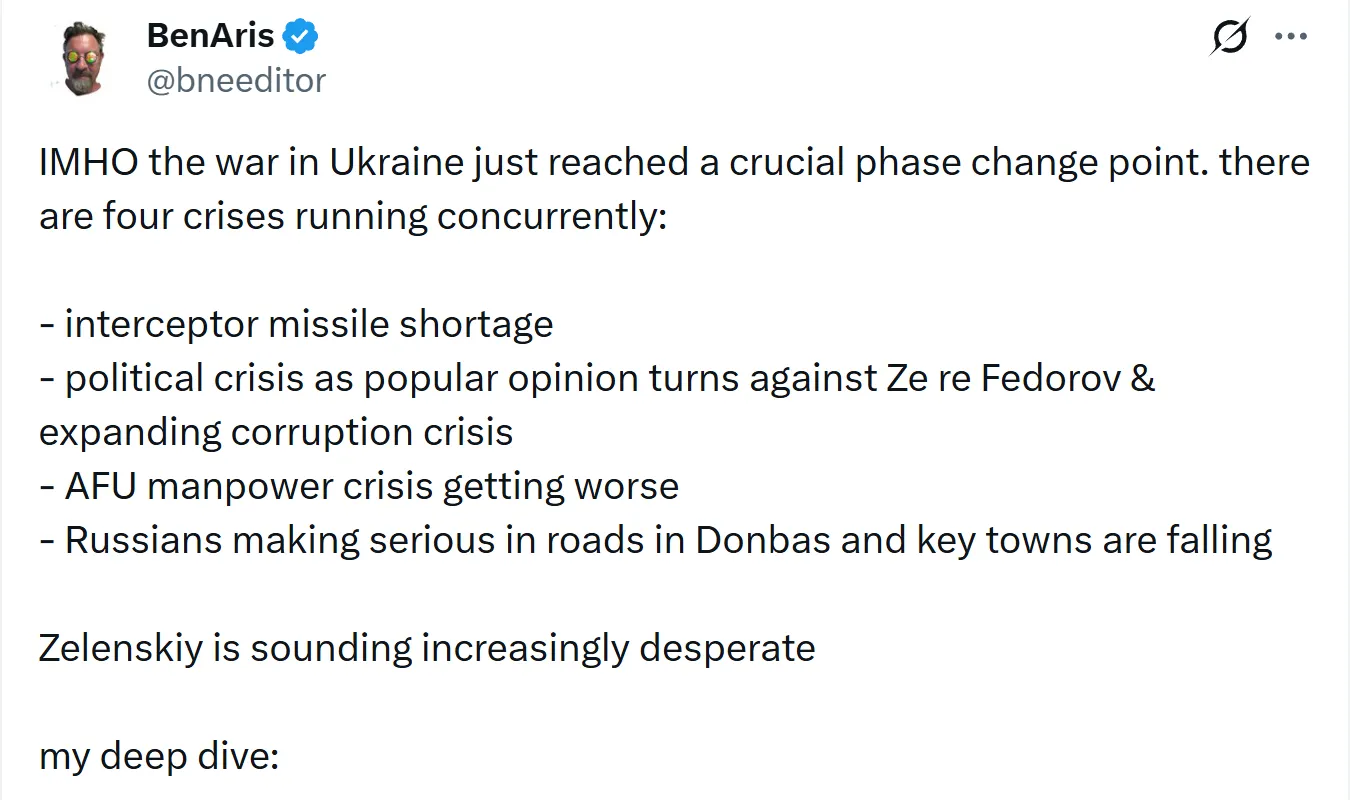Viewport: 1350px width, 800px height.
Task: Click the word 'Donbas' in the post
Action: click(762, 540)
